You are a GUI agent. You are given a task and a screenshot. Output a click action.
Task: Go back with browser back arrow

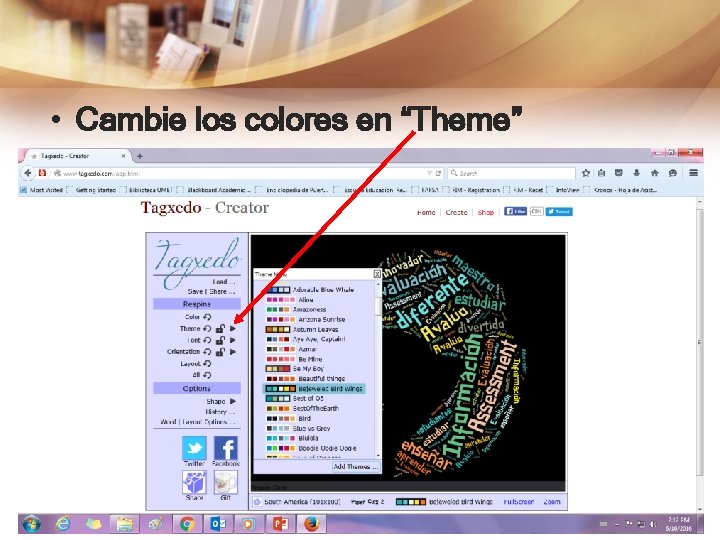tap(28, 173)
